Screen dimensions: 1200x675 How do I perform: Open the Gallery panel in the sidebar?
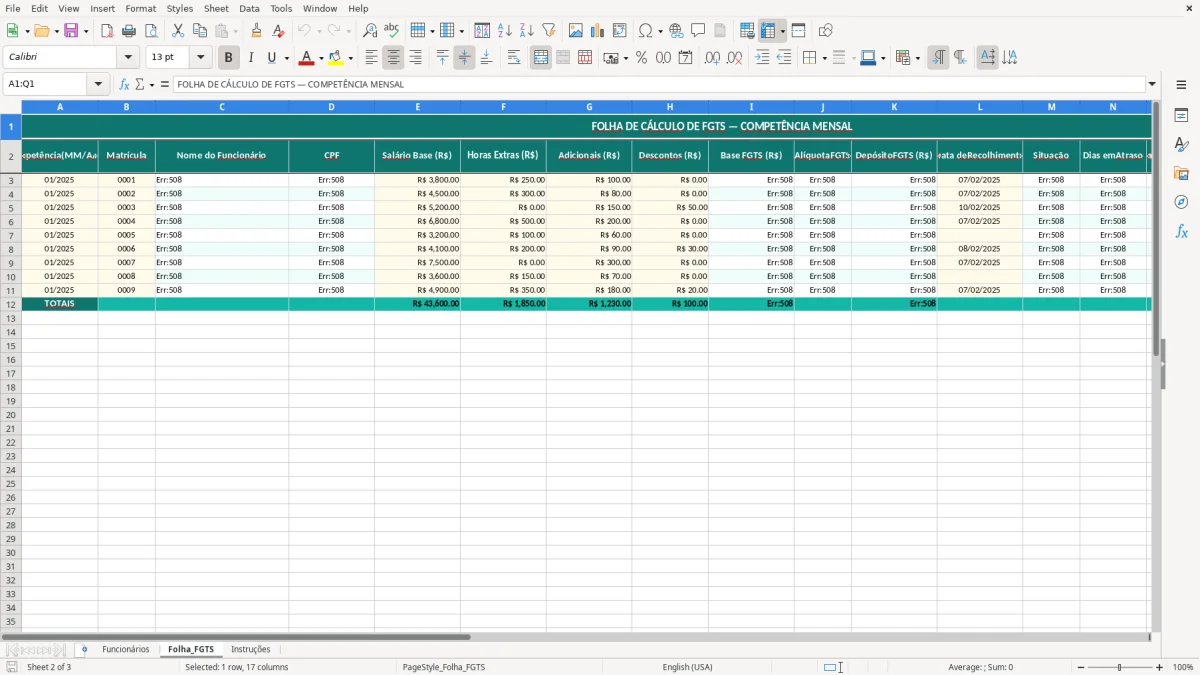pyautogui.click(x=1182, y=173)
